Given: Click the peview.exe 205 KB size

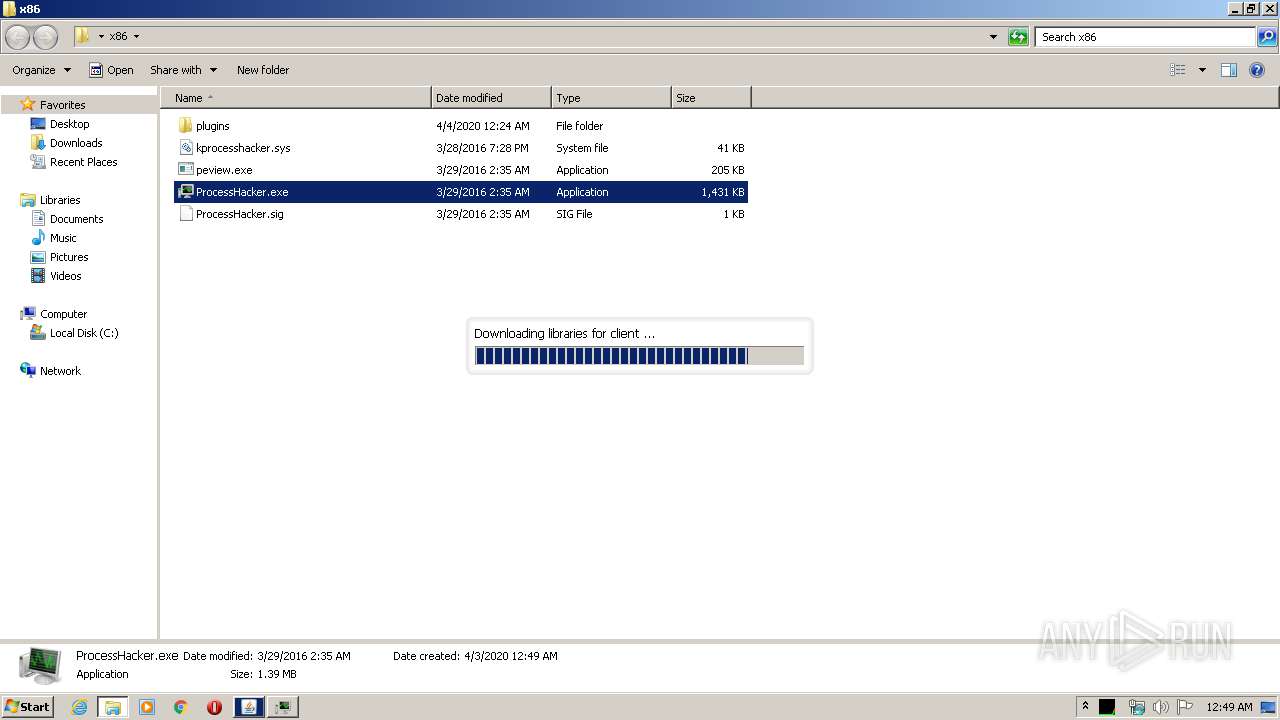Looking at the screenshot, I should coord(727,170).
